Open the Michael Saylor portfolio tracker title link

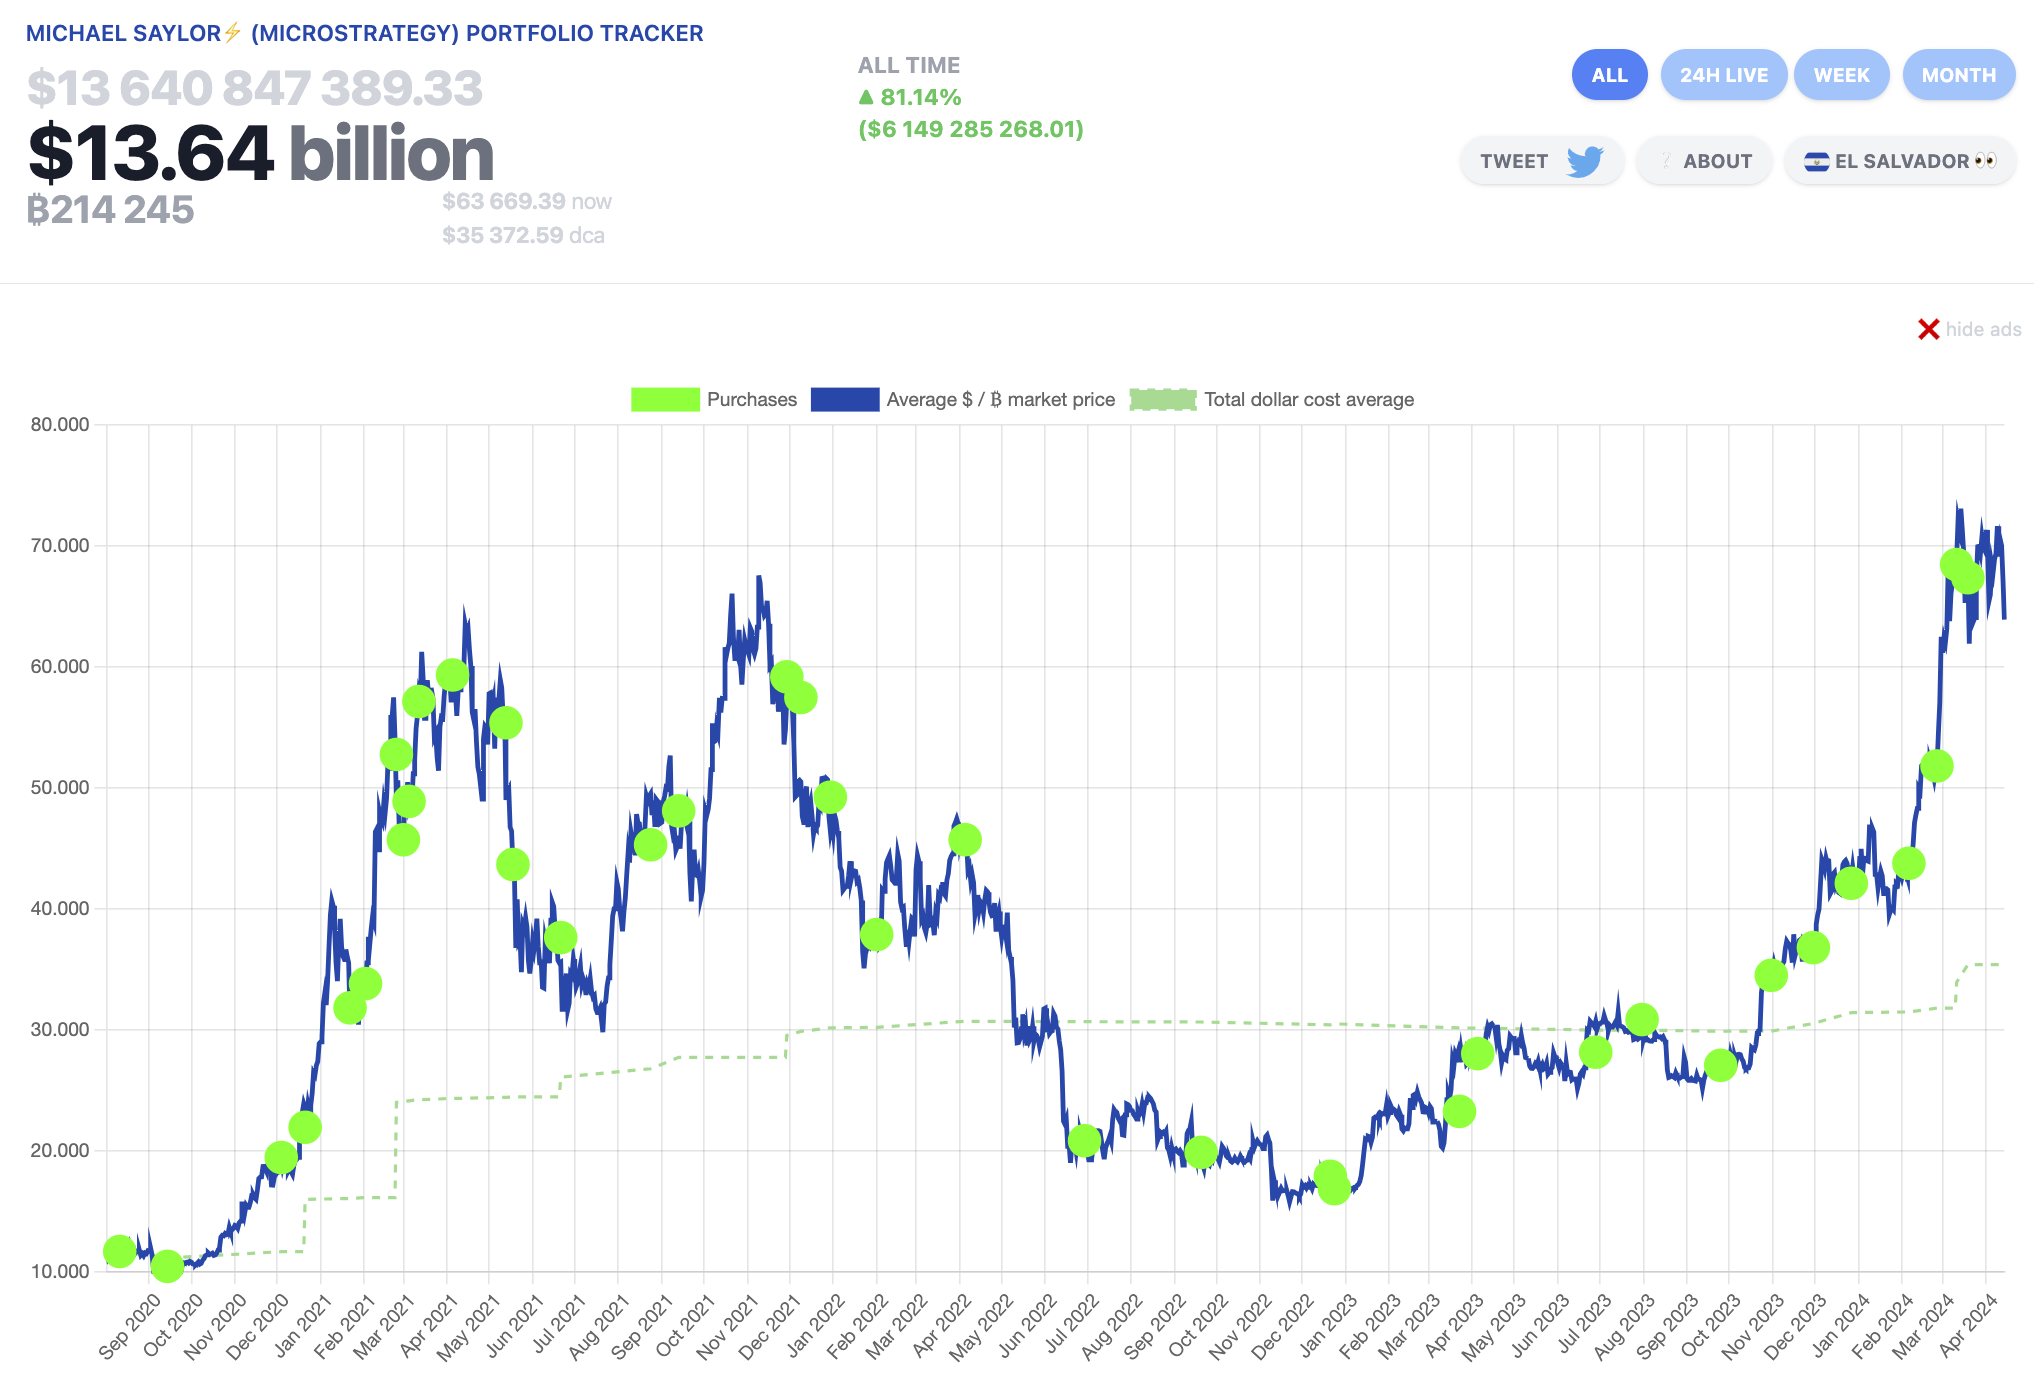(x=364, y=33)
